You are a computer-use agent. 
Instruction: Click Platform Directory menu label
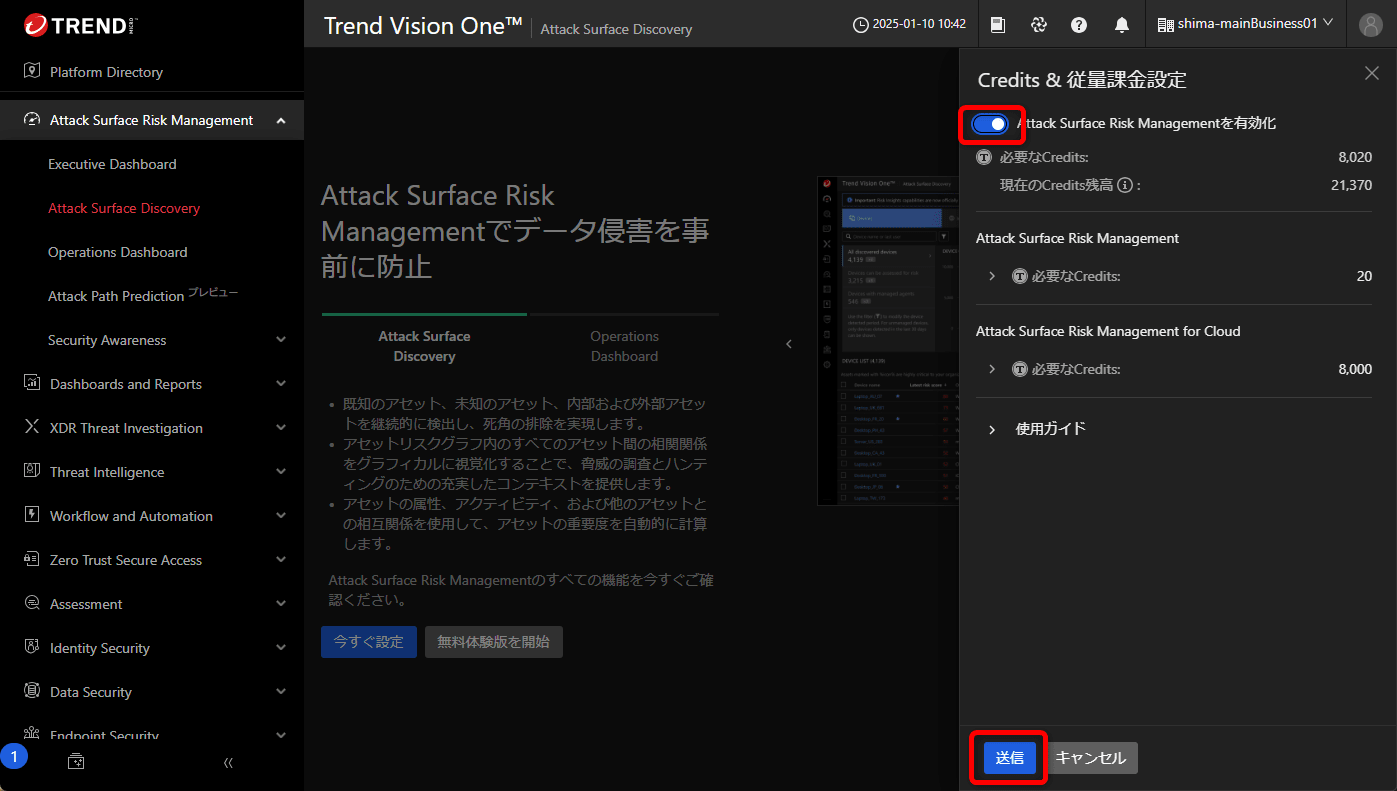tap(106, 72)
